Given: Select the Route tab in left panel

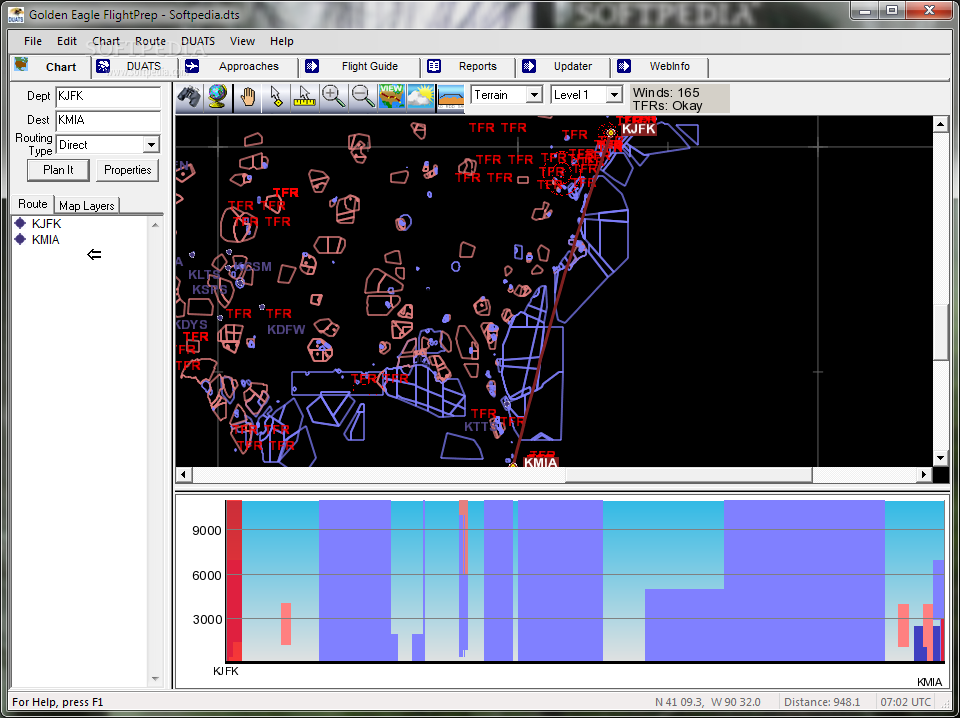Looking at the screenshot, I should point(32,204).
